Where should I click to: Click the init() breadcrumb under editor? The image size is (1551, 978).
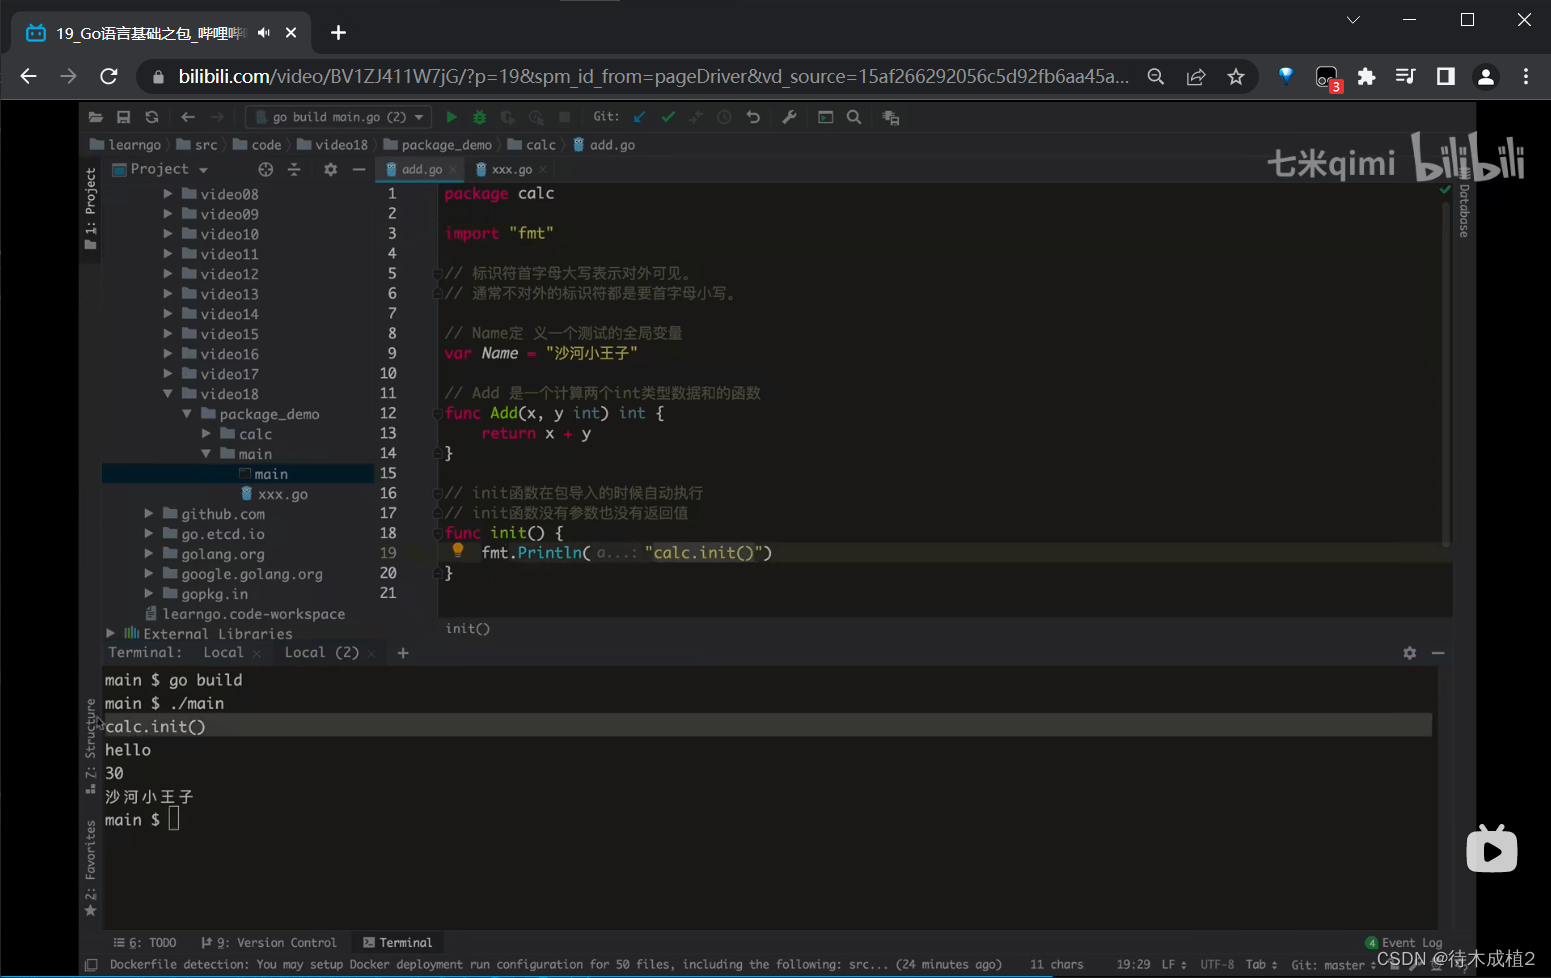(467, 629)
